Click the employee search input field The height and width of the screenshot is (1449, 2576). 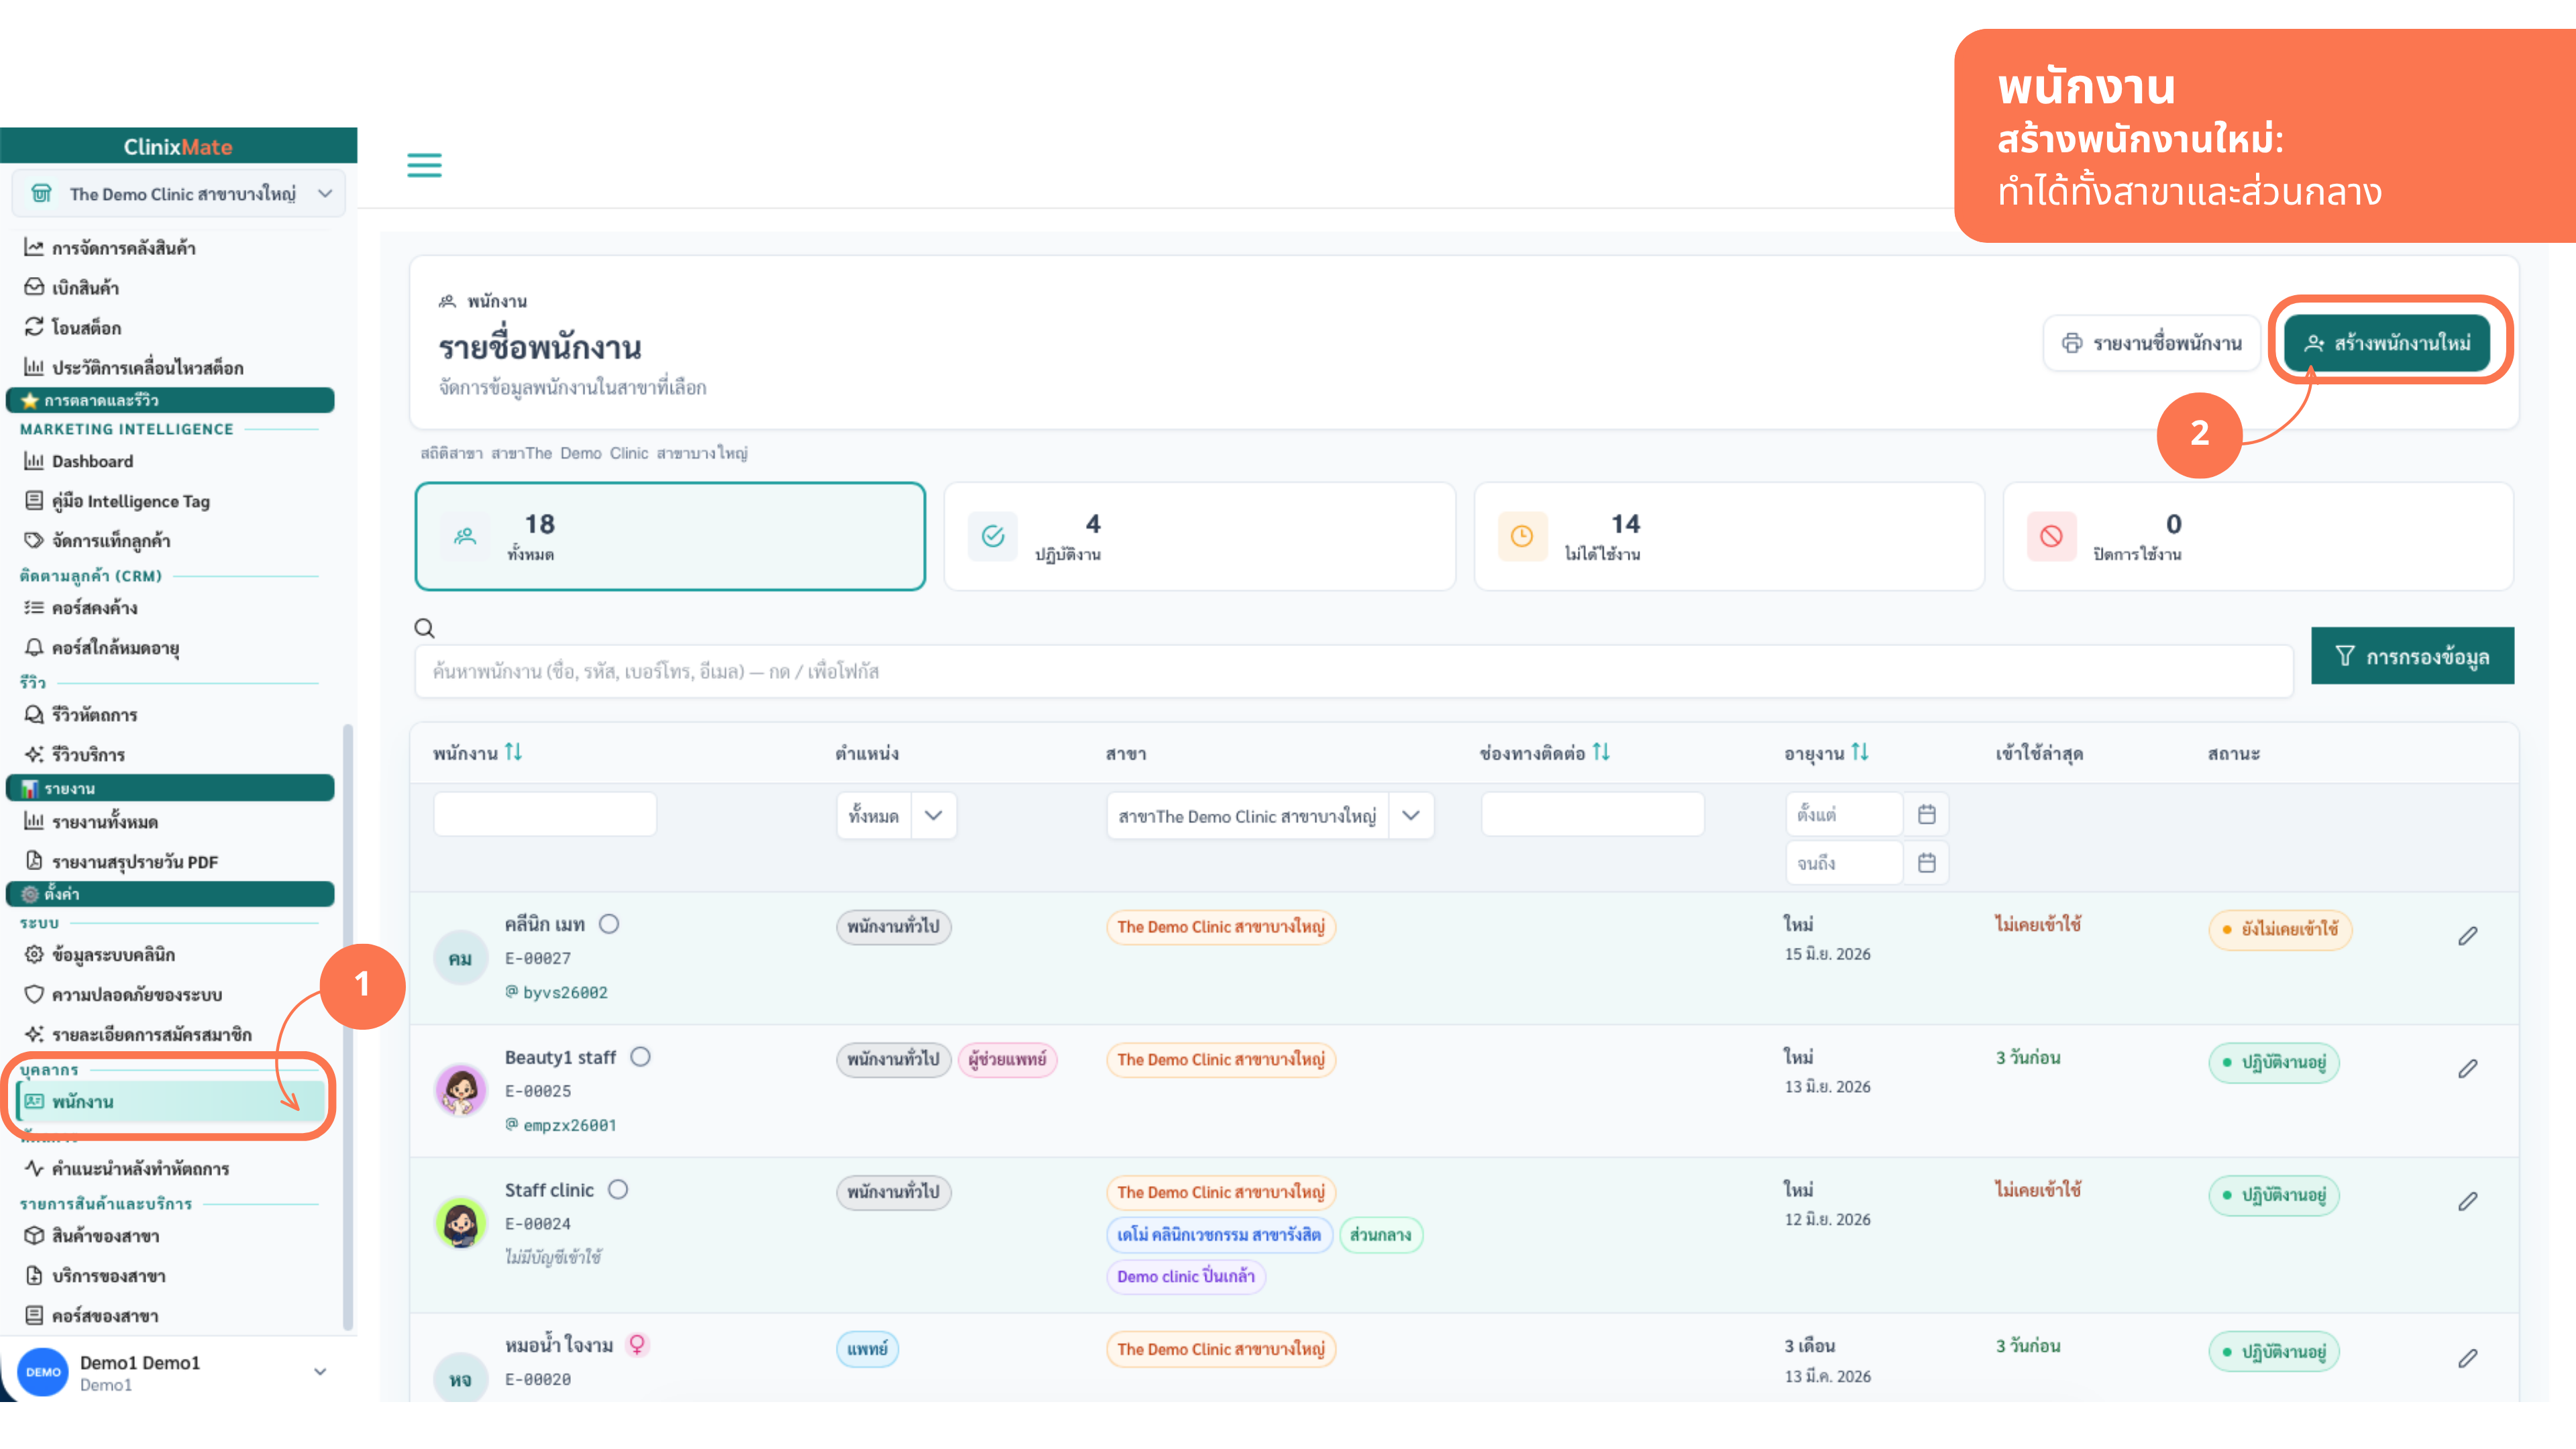pyautogui.click(x=1353, y=672)
